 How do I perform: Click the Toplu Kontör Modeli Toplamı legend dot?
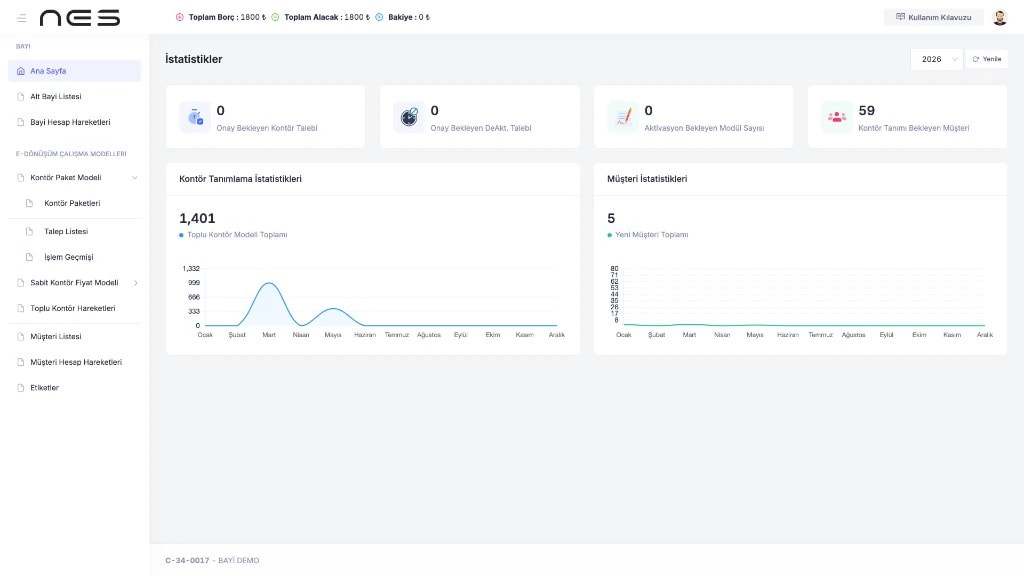tap(181, 235)
